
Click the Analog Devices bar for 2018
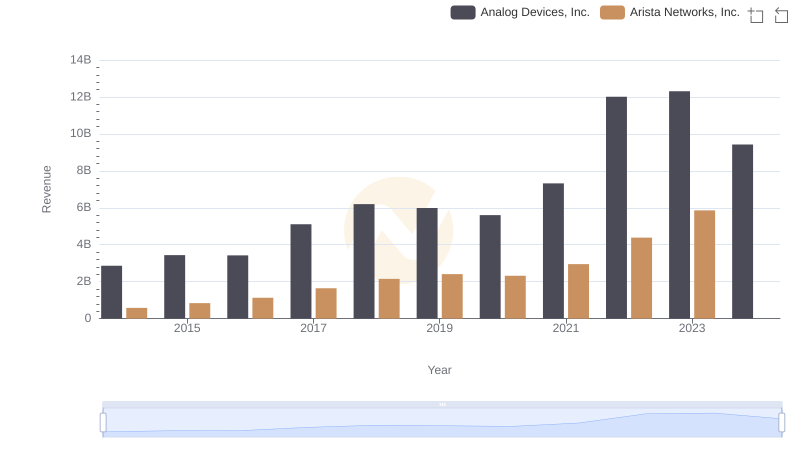pos(364,262)
